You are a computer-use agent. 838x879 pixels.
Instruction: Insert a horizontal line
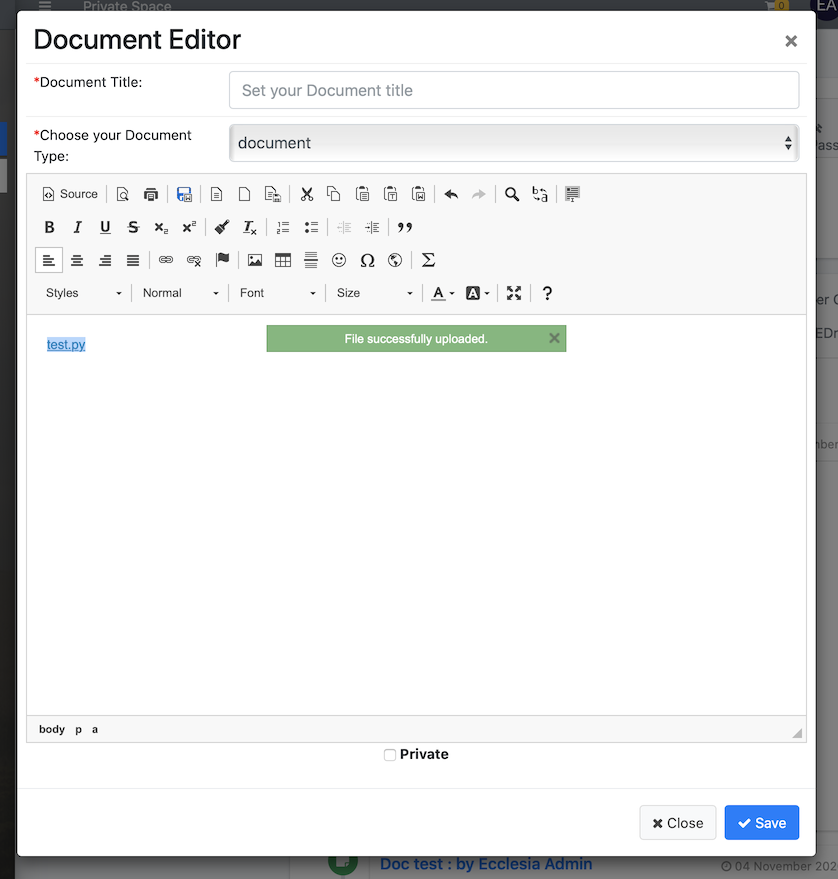(x=311, y=260)
